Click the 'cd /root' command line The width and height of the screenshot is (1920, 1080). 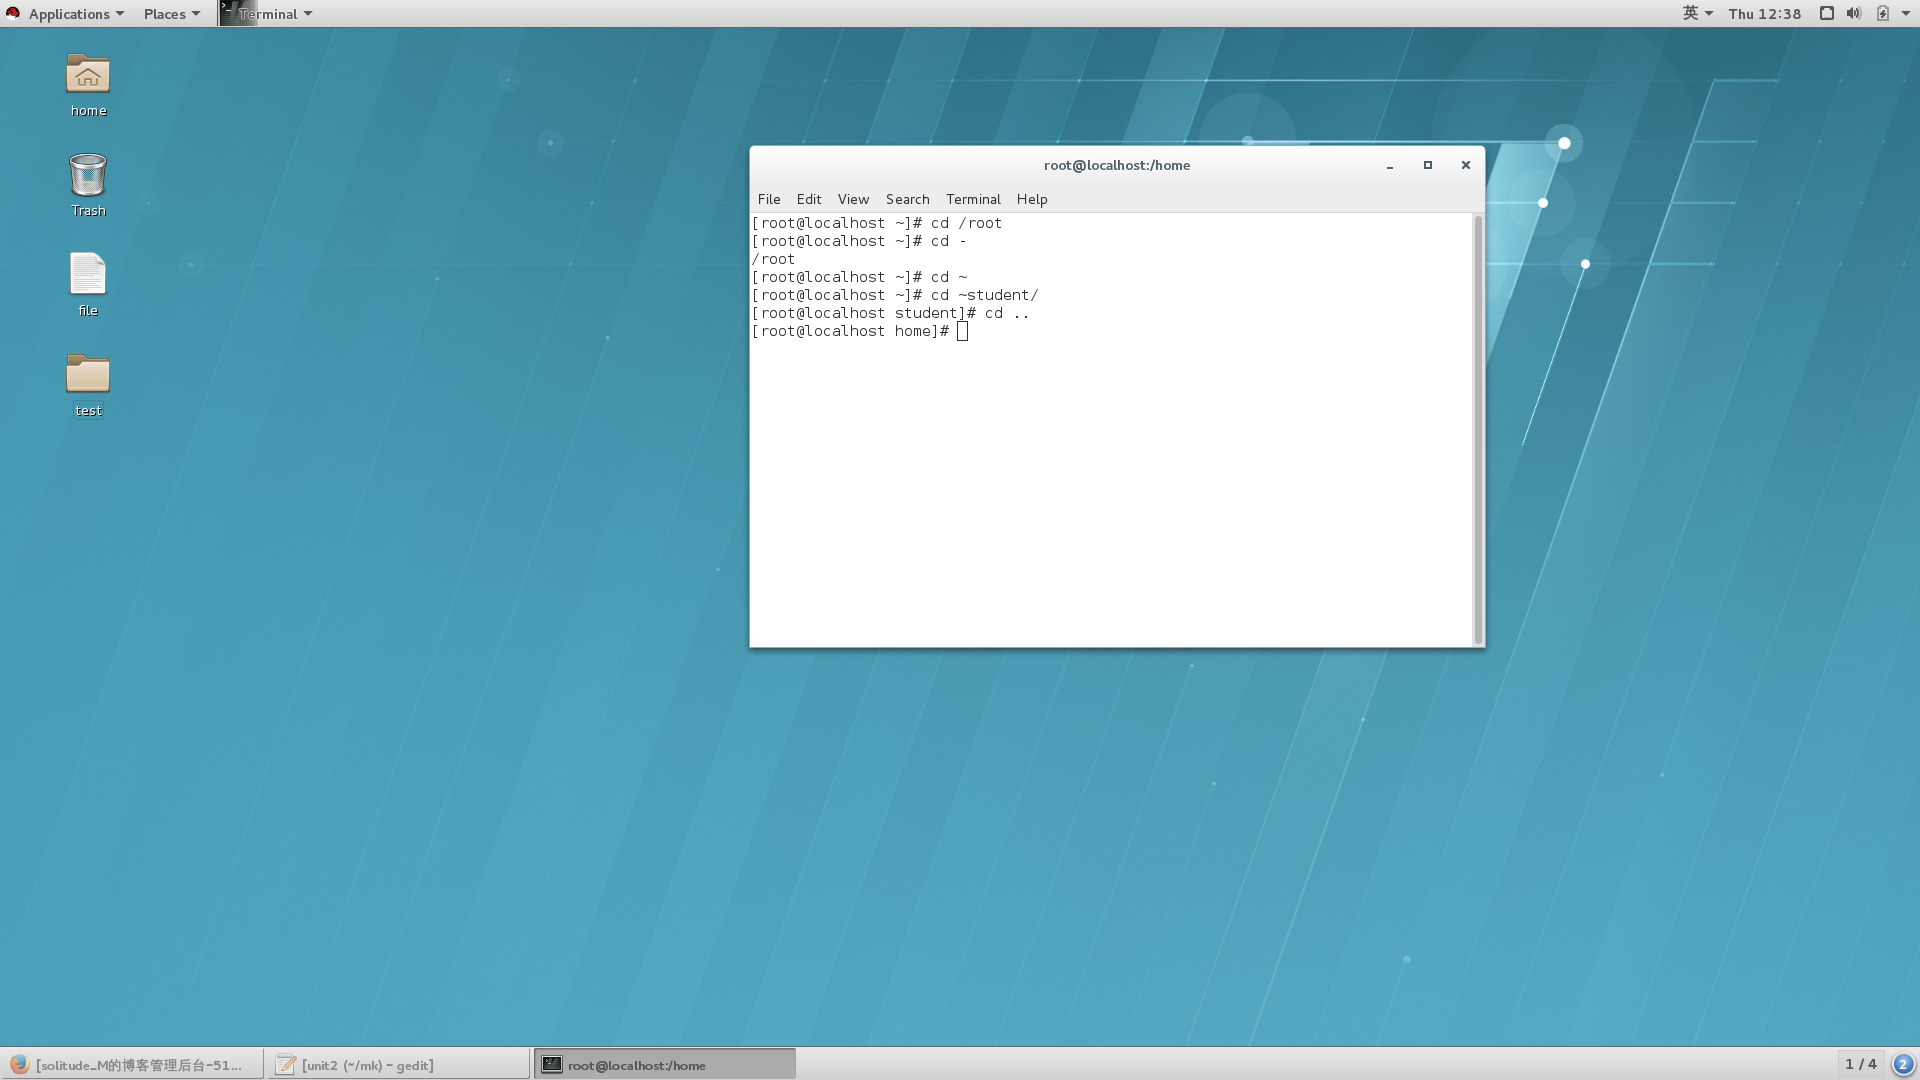pos(877,223)
